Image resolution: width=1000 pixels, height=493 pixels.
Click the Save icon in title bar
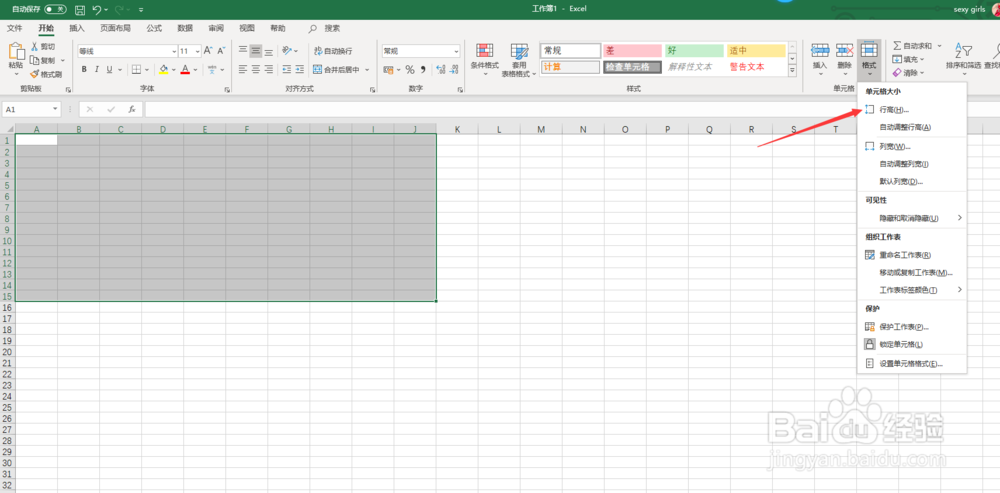[80, 10]
